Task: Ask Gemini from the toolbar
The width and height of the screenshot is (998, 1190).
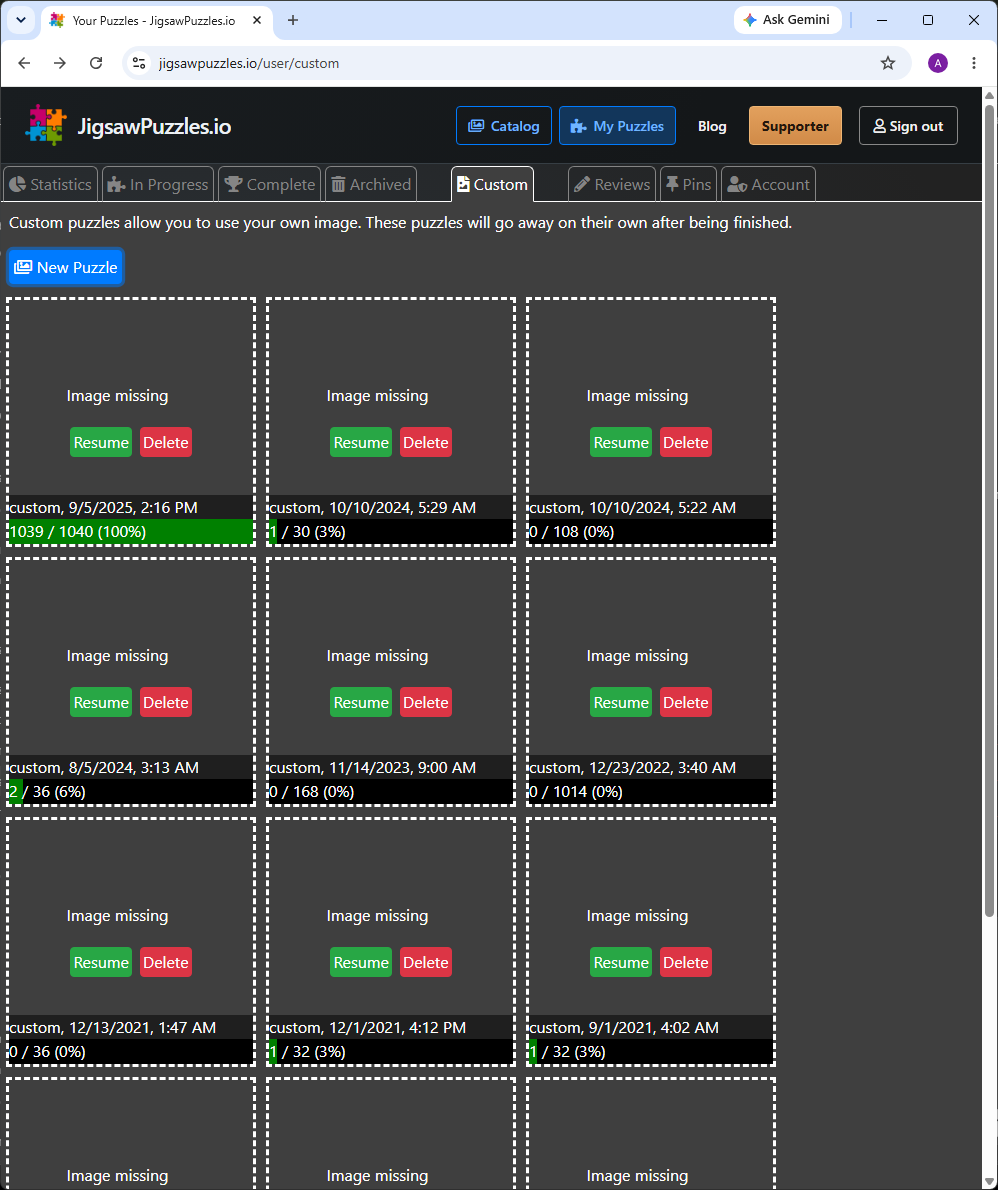Action: [x=787, y=20]
